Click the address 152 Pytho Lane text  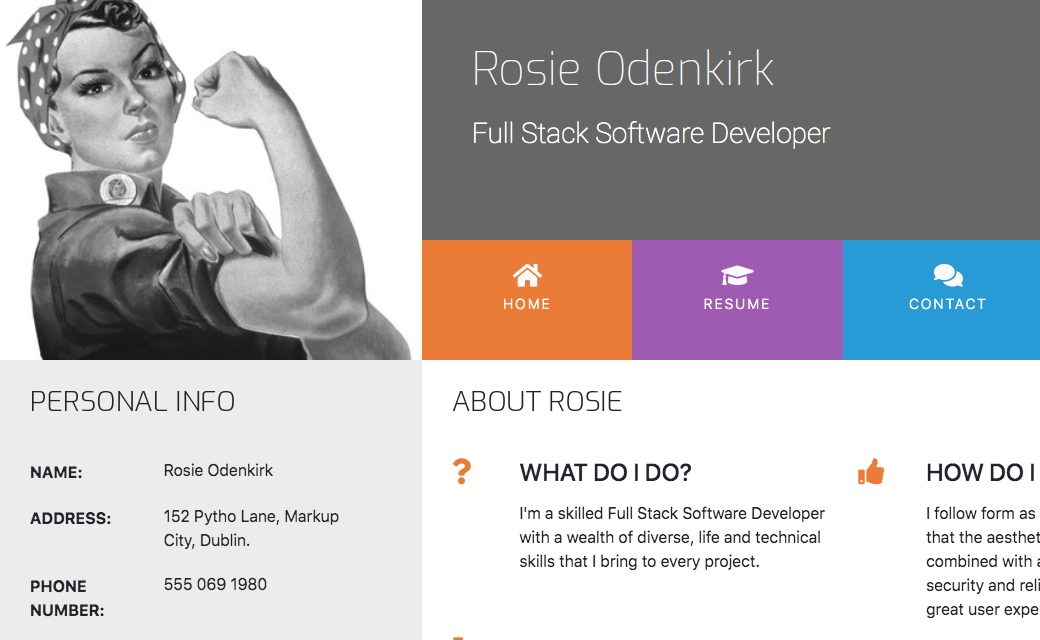click(251, 516)
